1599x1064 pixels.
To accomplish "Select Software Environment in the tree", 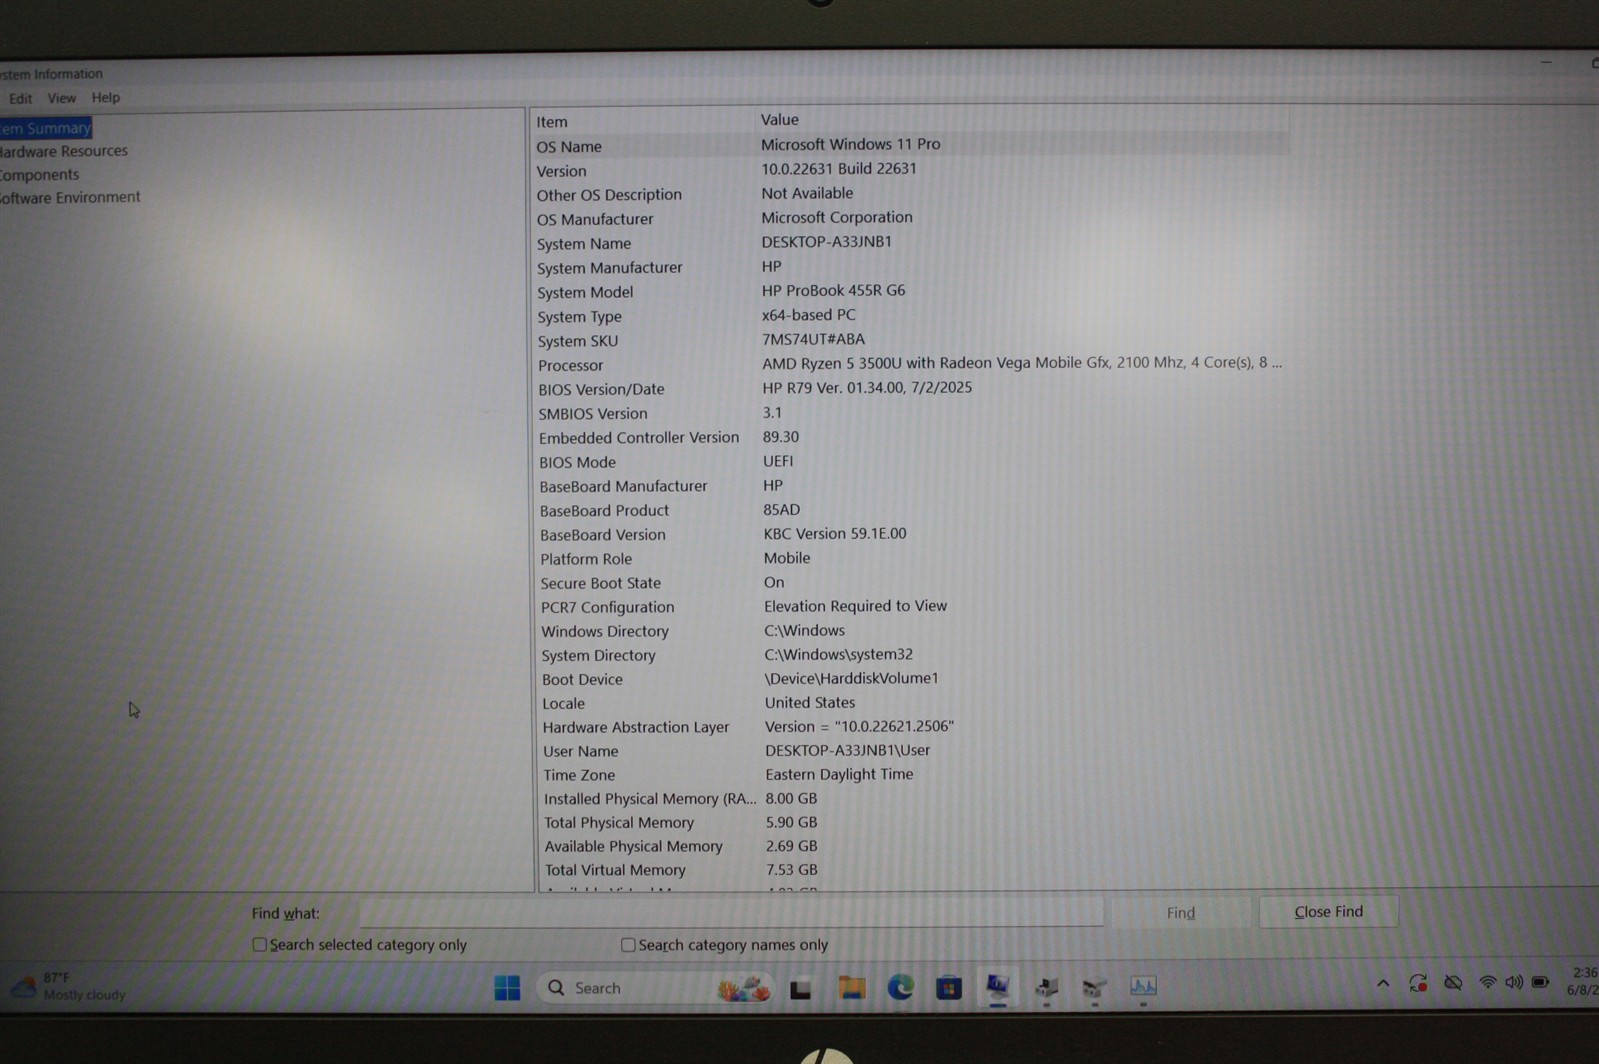I will (x=70, y=197).
